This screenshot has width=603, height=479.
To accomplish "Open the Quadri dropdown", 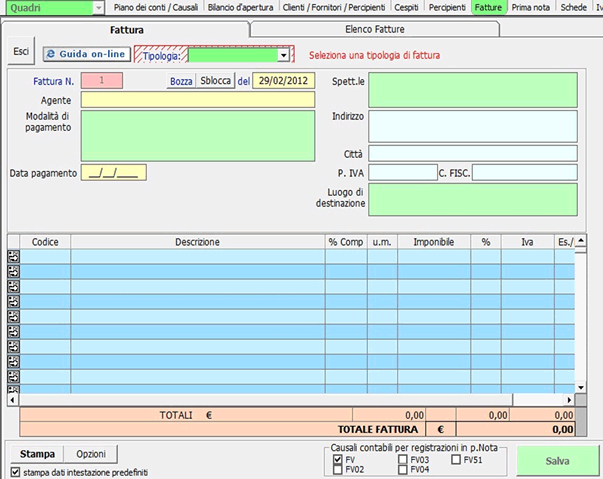I will 99,8.
